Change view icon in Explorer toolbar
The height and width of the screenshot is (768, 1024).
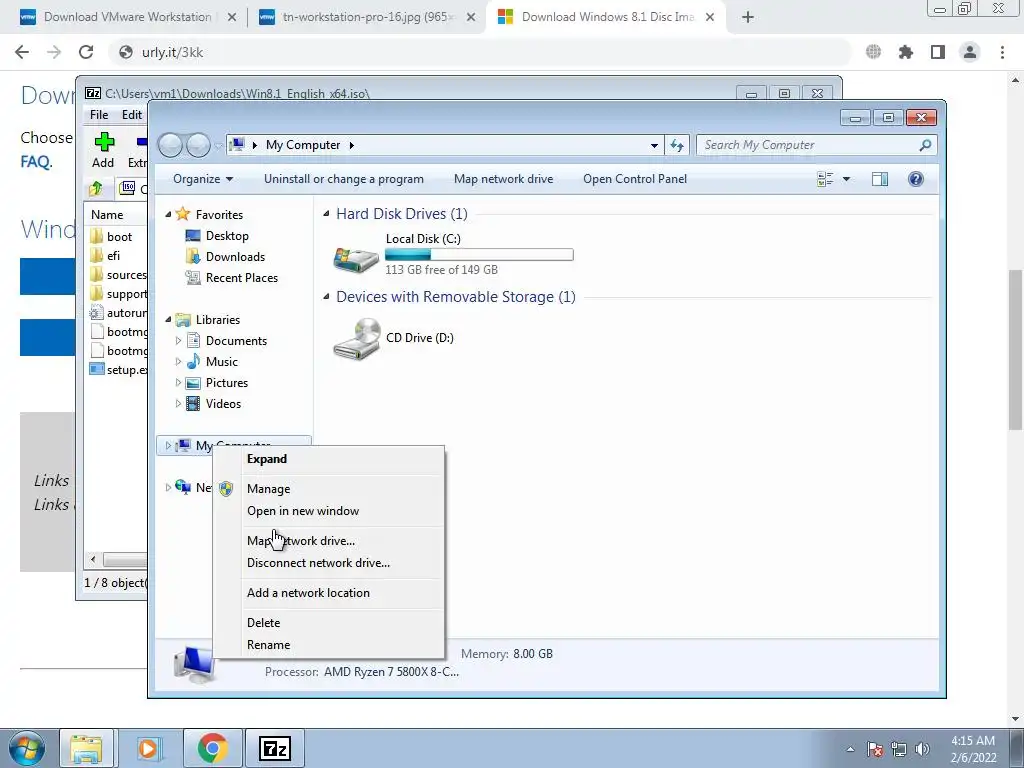[825, 179]
